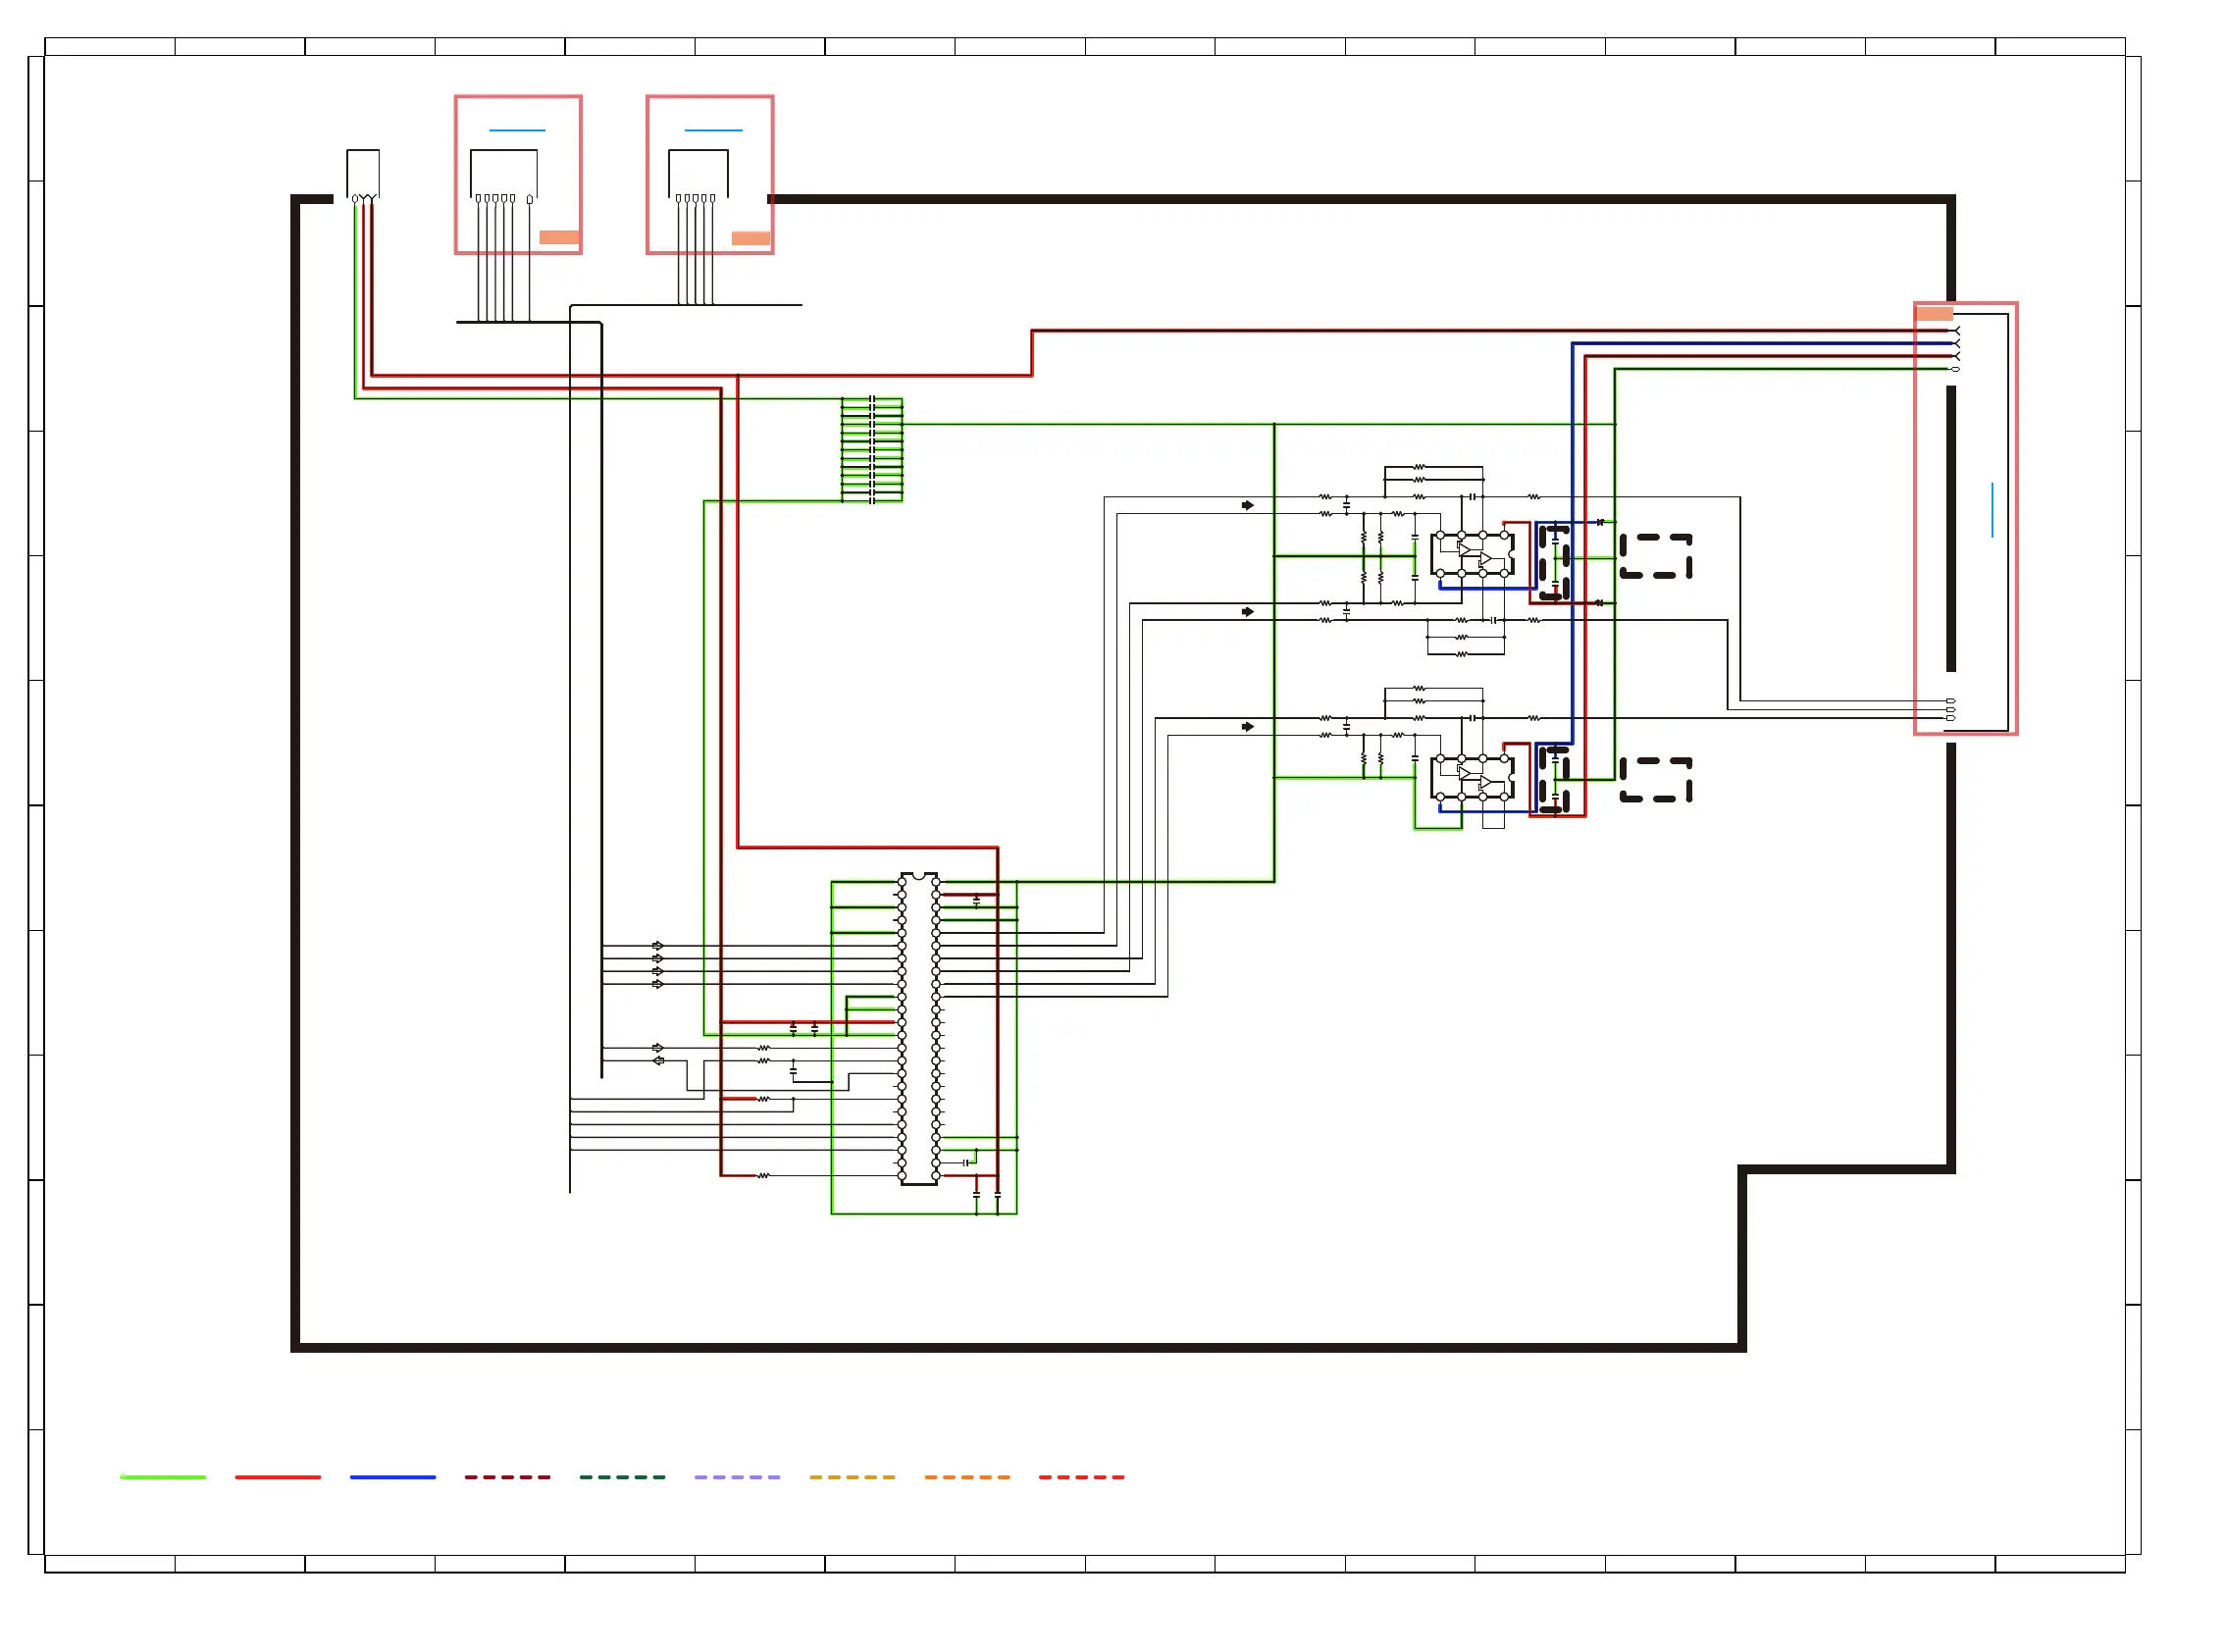Image resolution: width=2225 pixels, height=1652 pixels.
Task: Click the six-pin connector in left pink box
Action: (503, 176)
